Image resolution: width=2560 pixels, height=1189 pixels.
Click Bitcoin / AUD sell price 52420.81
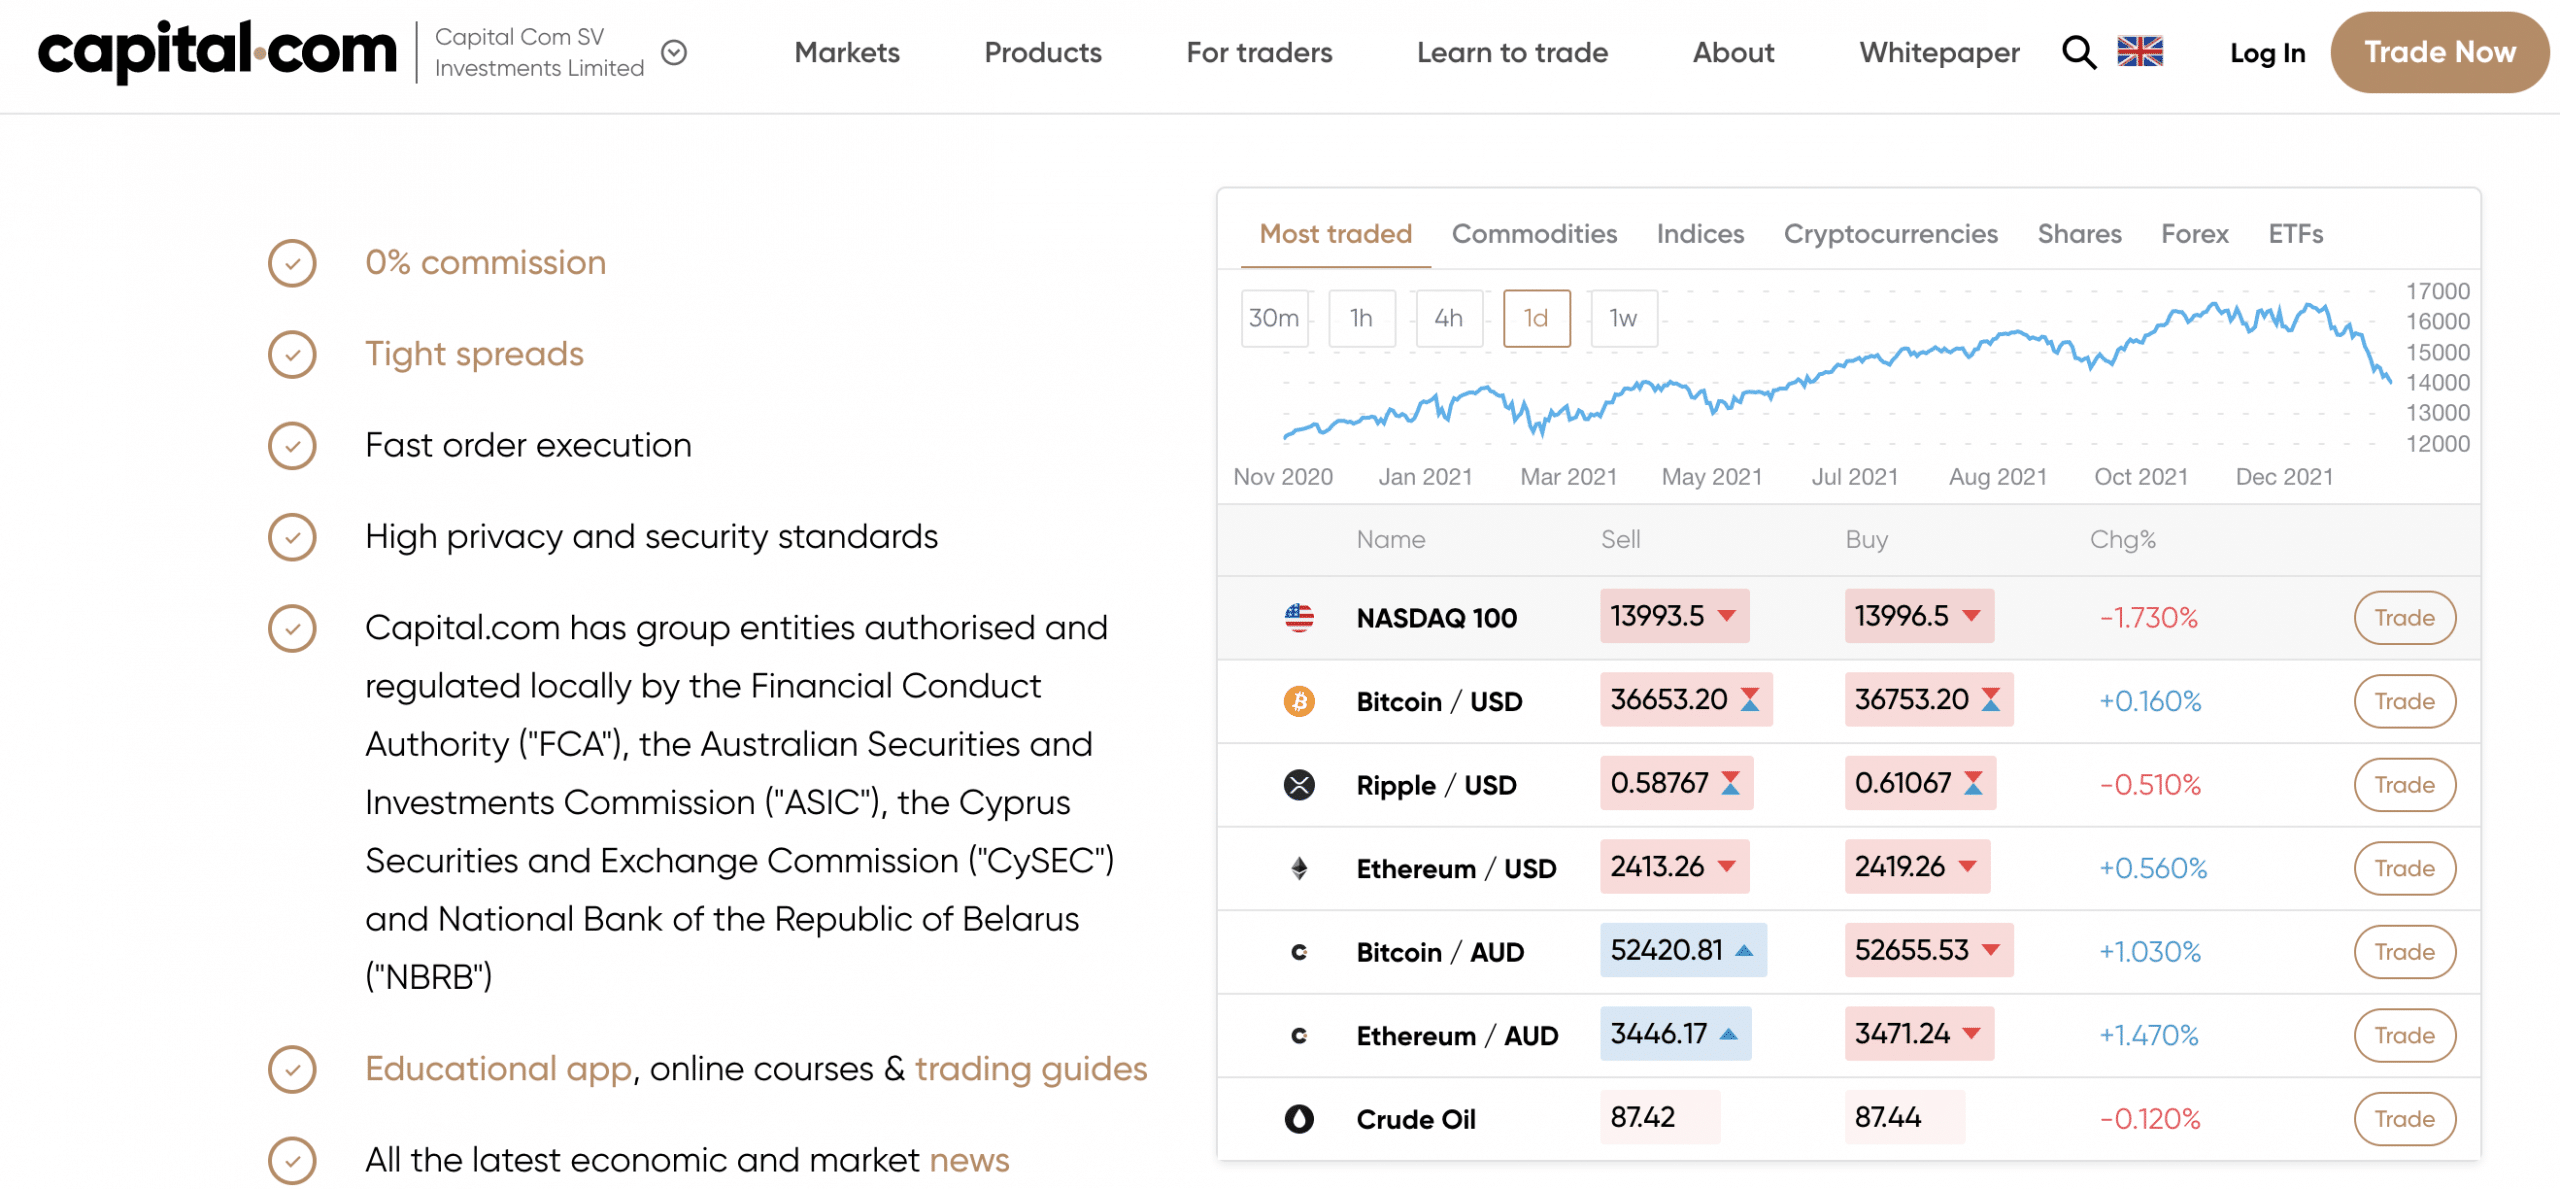click(x=1683, y=950)
